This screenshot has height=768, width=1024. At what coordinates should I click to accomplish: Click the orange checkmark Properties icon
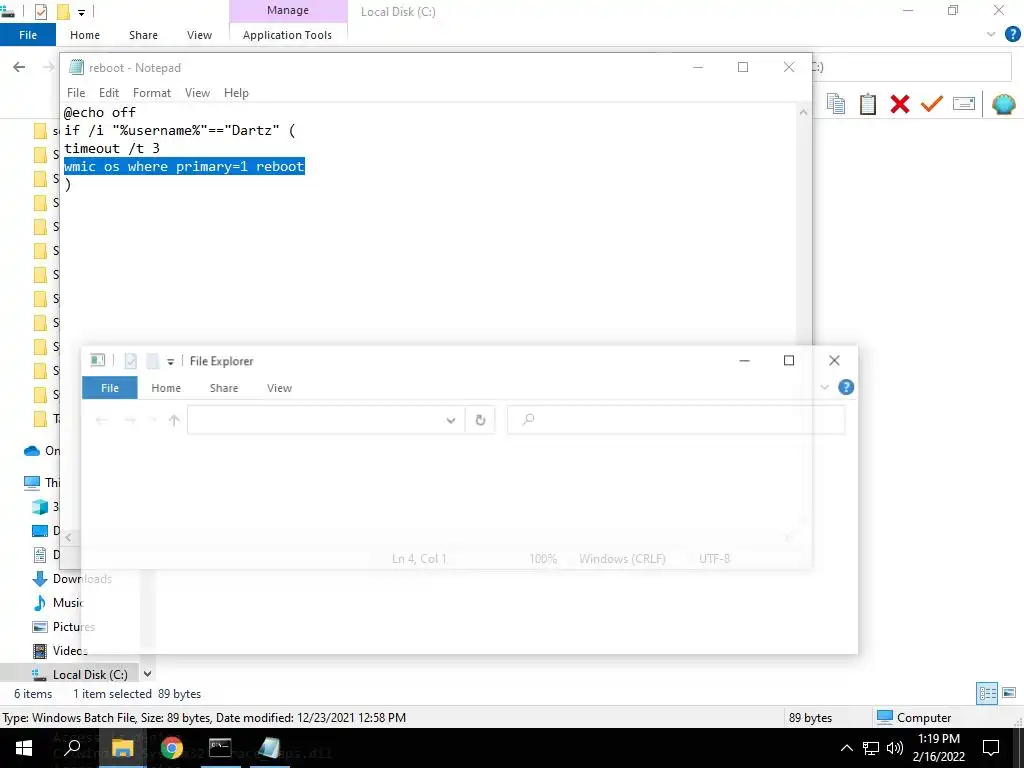coord(932,104)
